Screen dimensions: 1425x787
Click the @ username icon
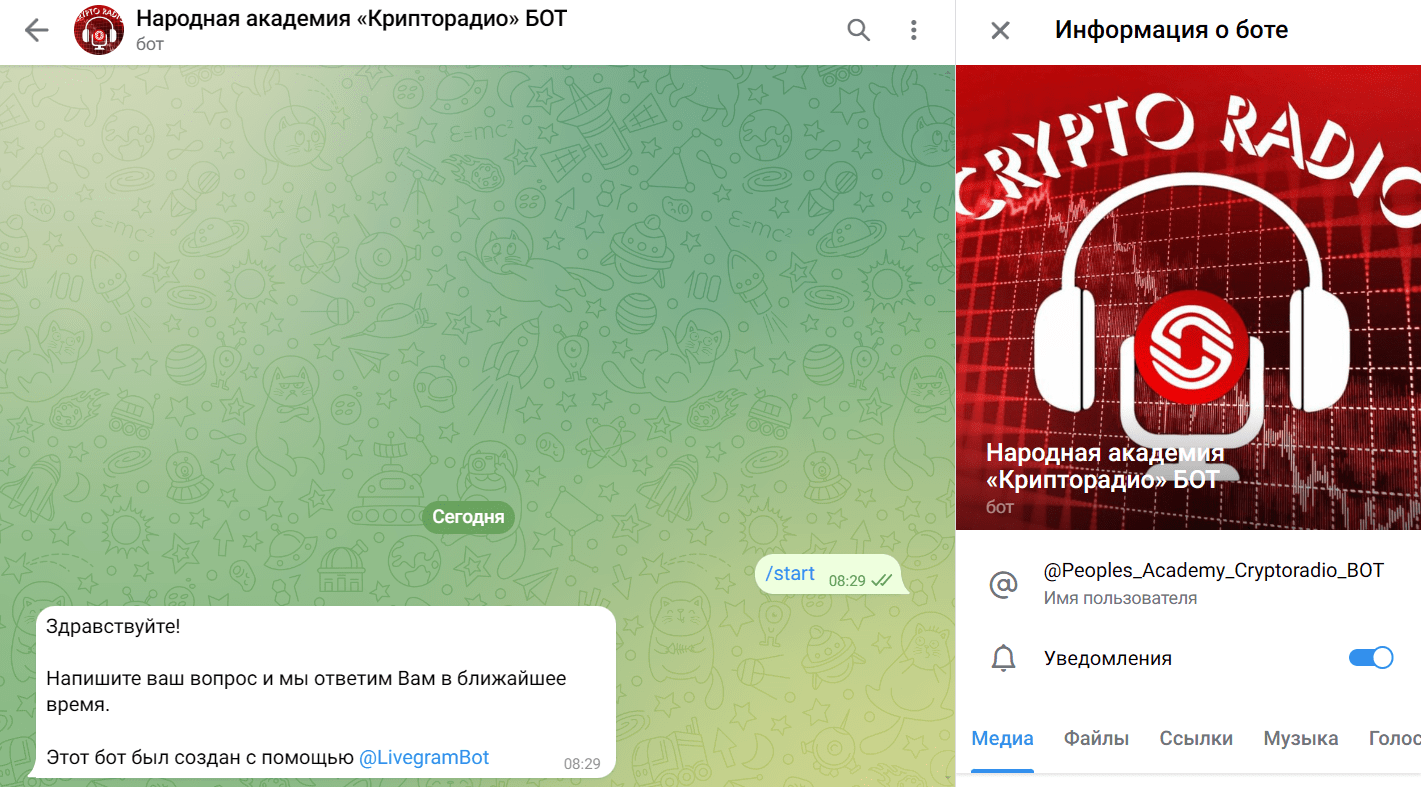tap(1003, 585)
